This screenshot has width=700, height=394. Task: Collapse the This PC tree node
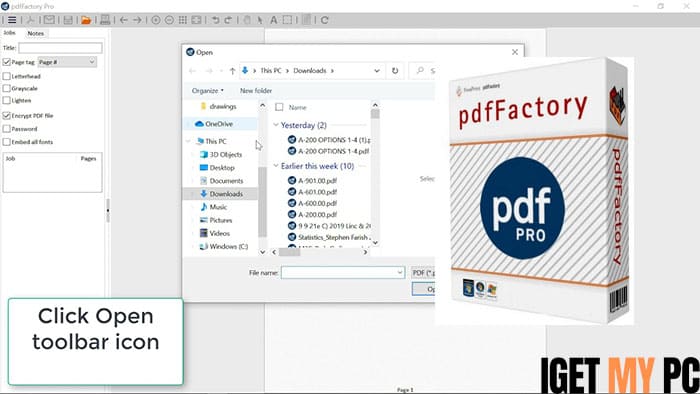[x=188, y=141]
